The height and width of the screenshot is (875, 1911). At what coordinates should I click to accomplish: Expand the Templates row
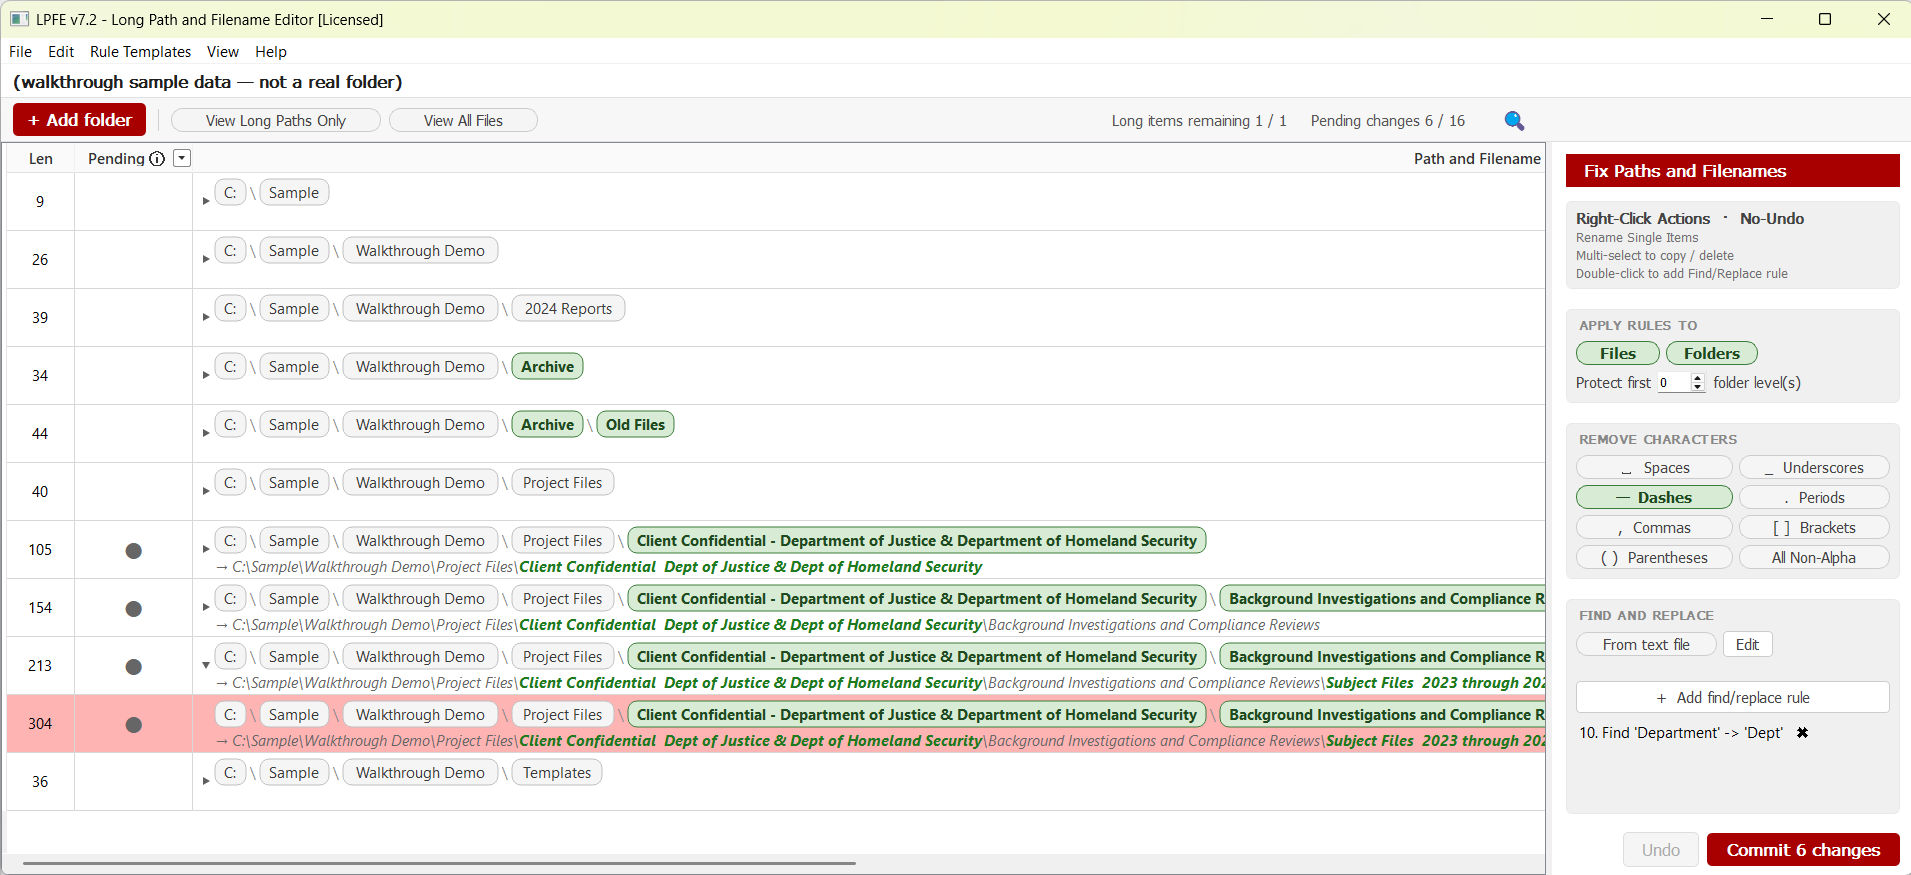[206, 782]
